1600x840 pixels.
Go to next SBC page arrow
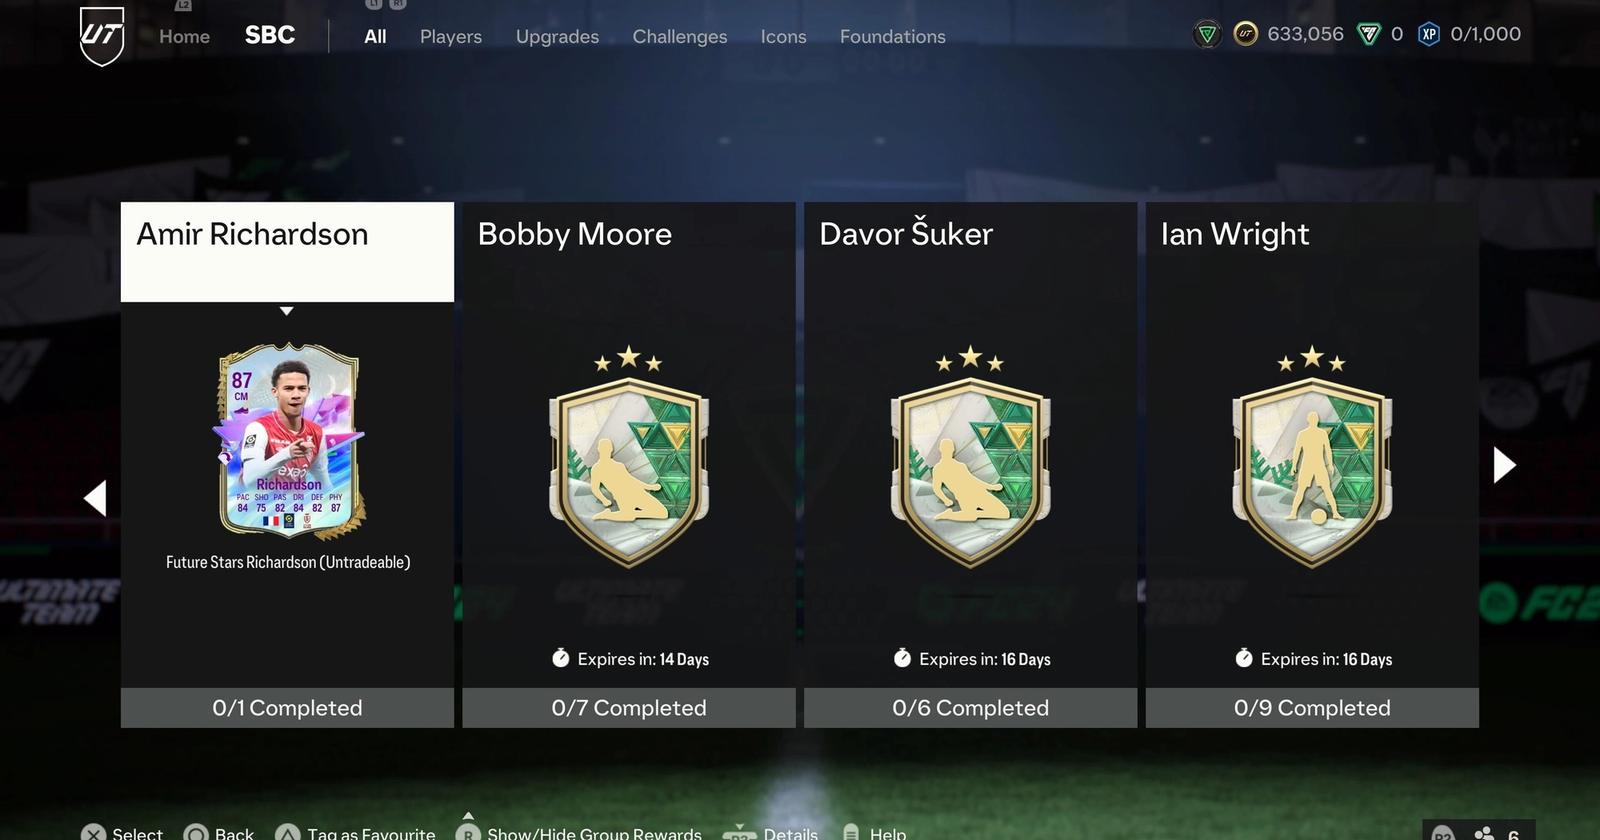point(1504,465)
